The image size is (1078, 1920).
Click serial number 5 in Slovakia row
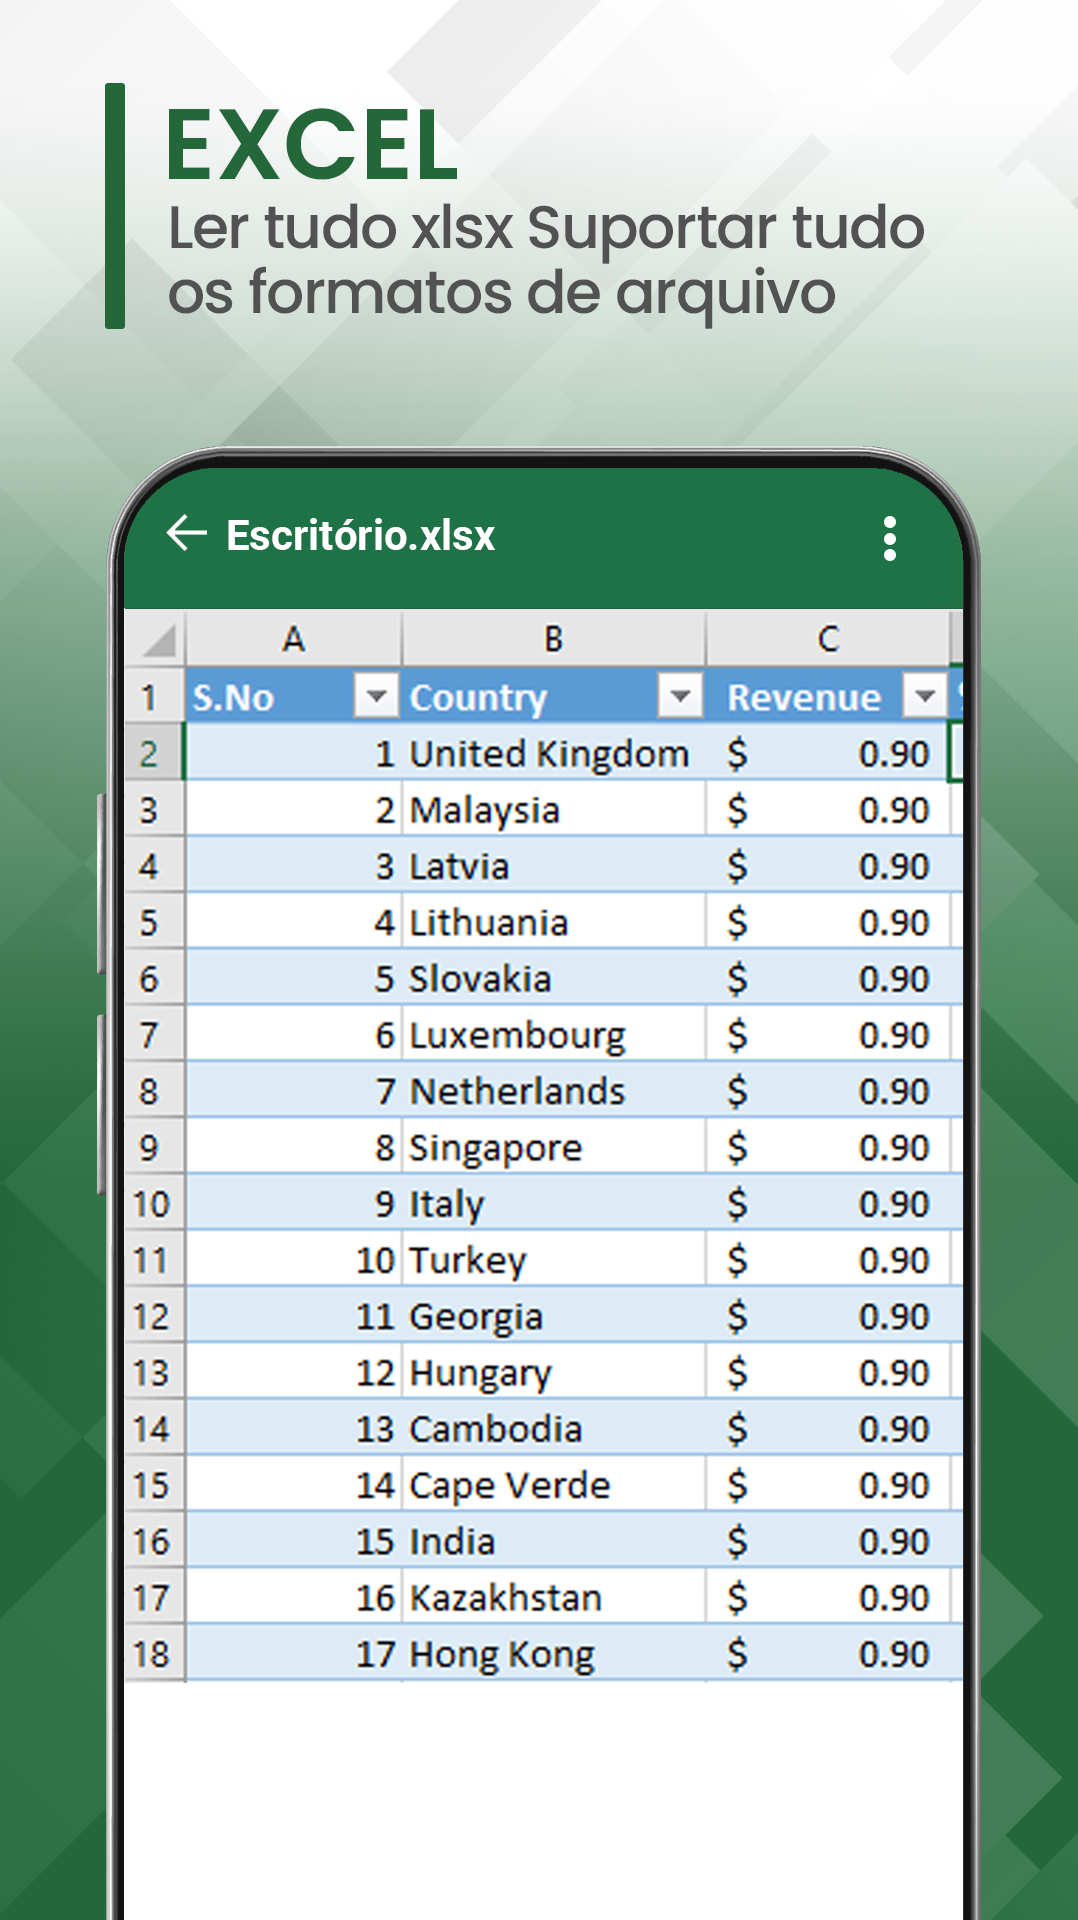click(294, 978)
